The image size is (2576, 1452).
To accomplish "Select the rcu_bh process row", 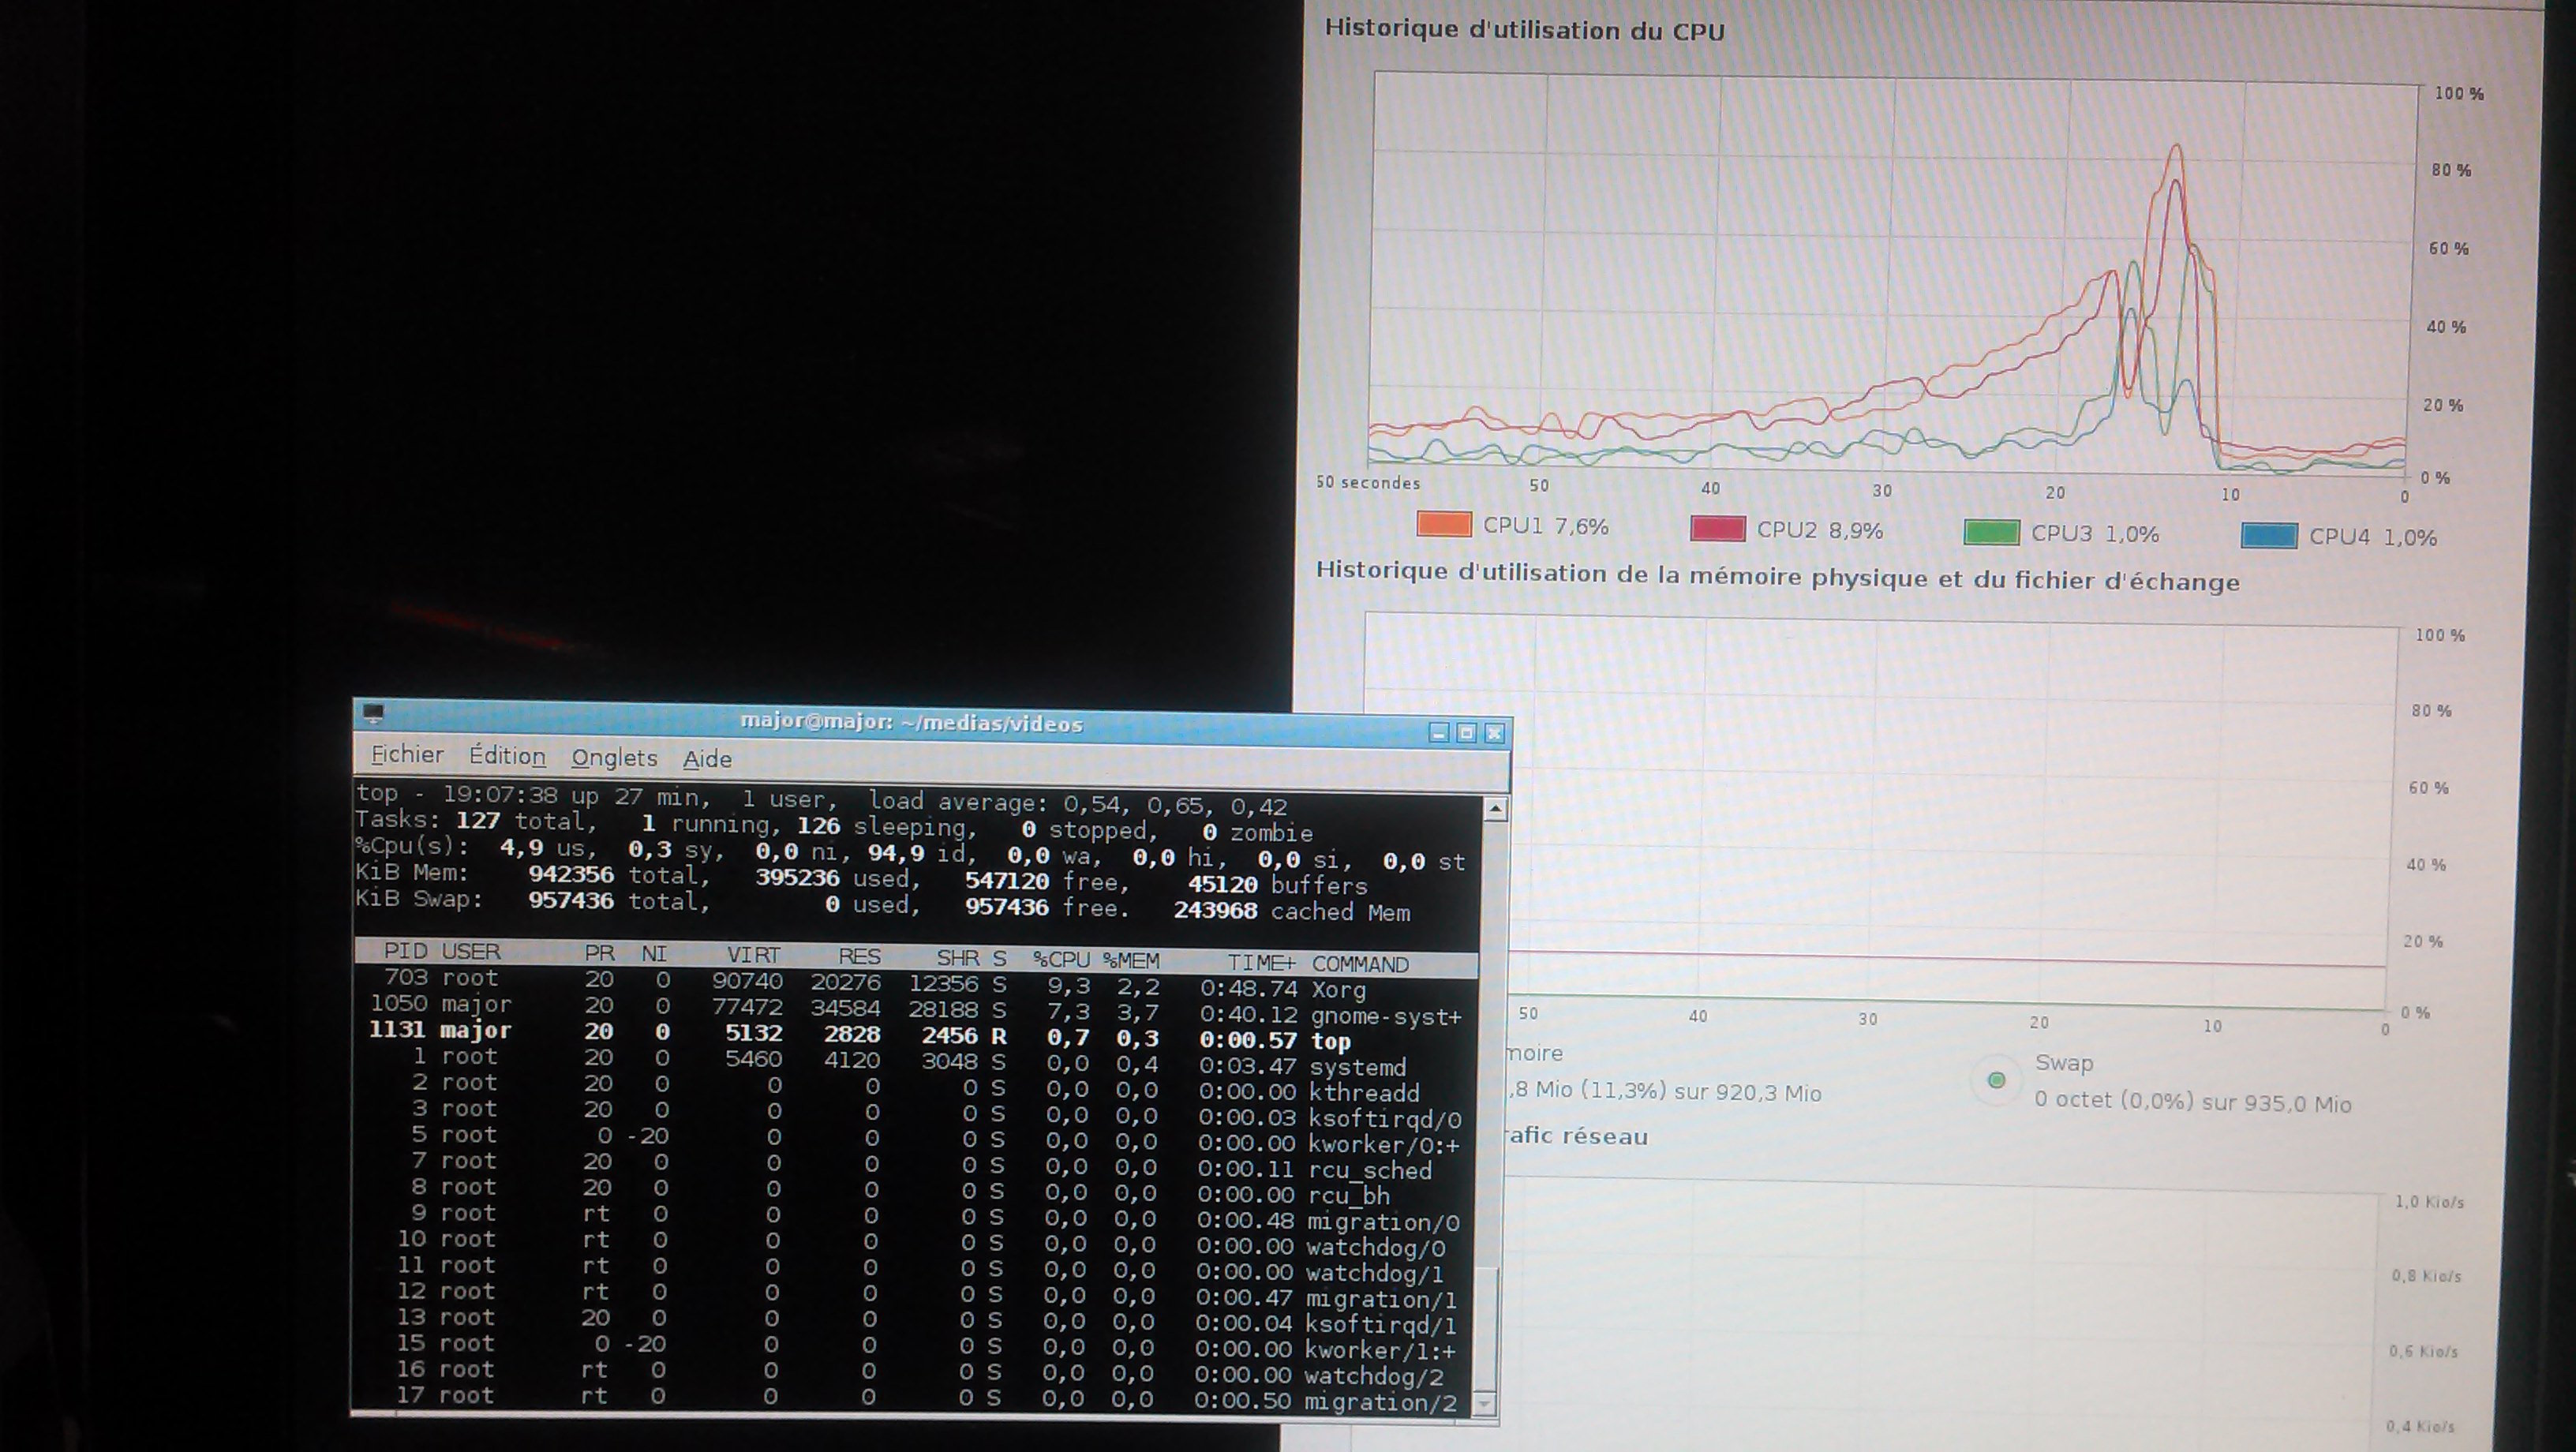I will click(x=915, y=1192).
